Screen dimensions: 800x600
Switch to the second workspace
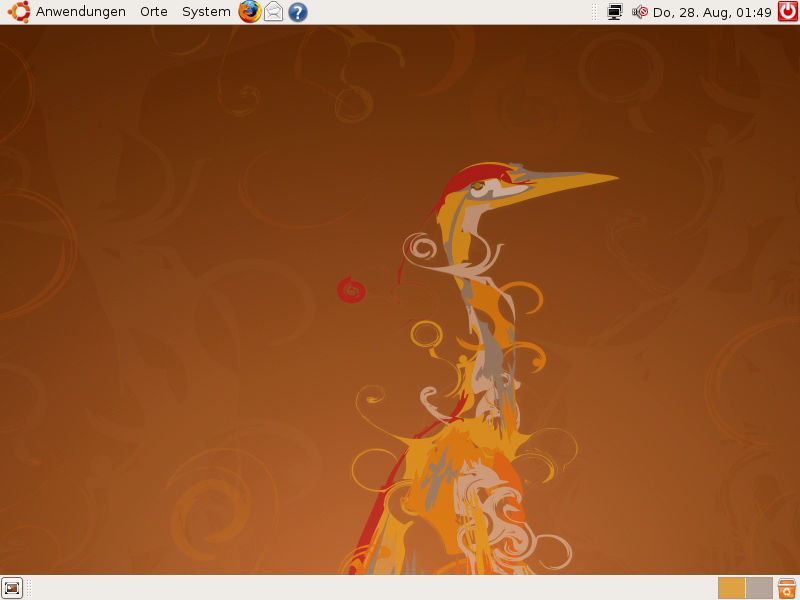[x=759, y=588]
